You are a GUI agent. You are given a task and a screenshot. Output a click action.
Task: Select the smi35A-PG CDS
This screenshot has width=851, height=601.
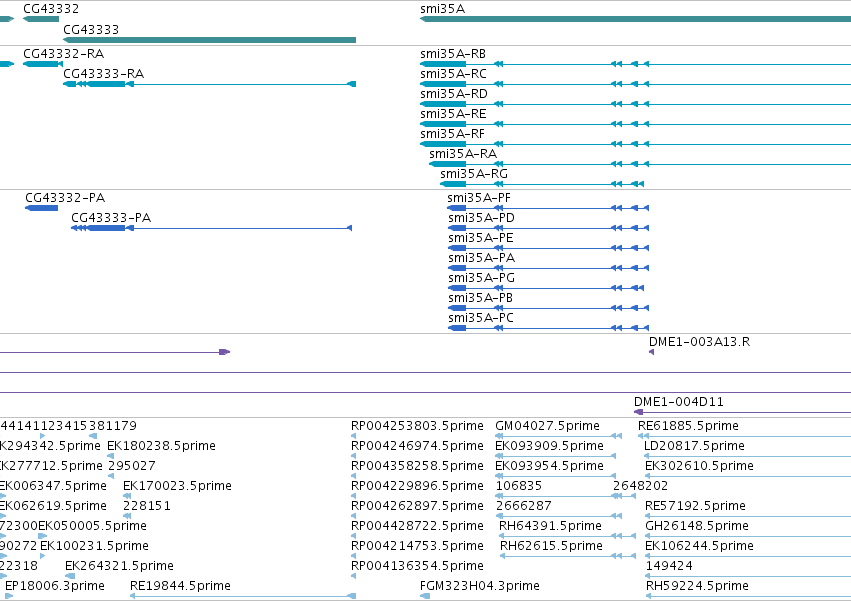481,278
